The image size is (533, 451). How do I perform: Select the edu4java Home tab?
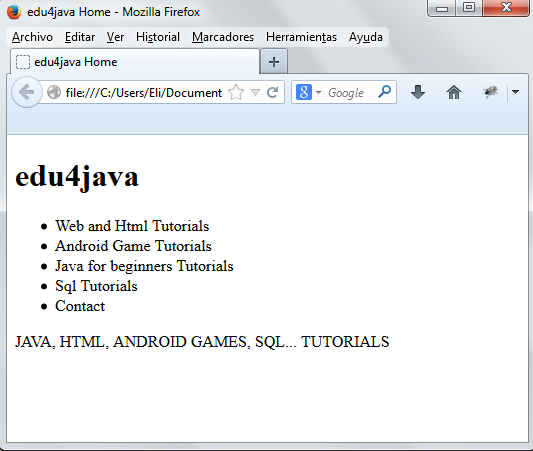[x=135, y=62]
